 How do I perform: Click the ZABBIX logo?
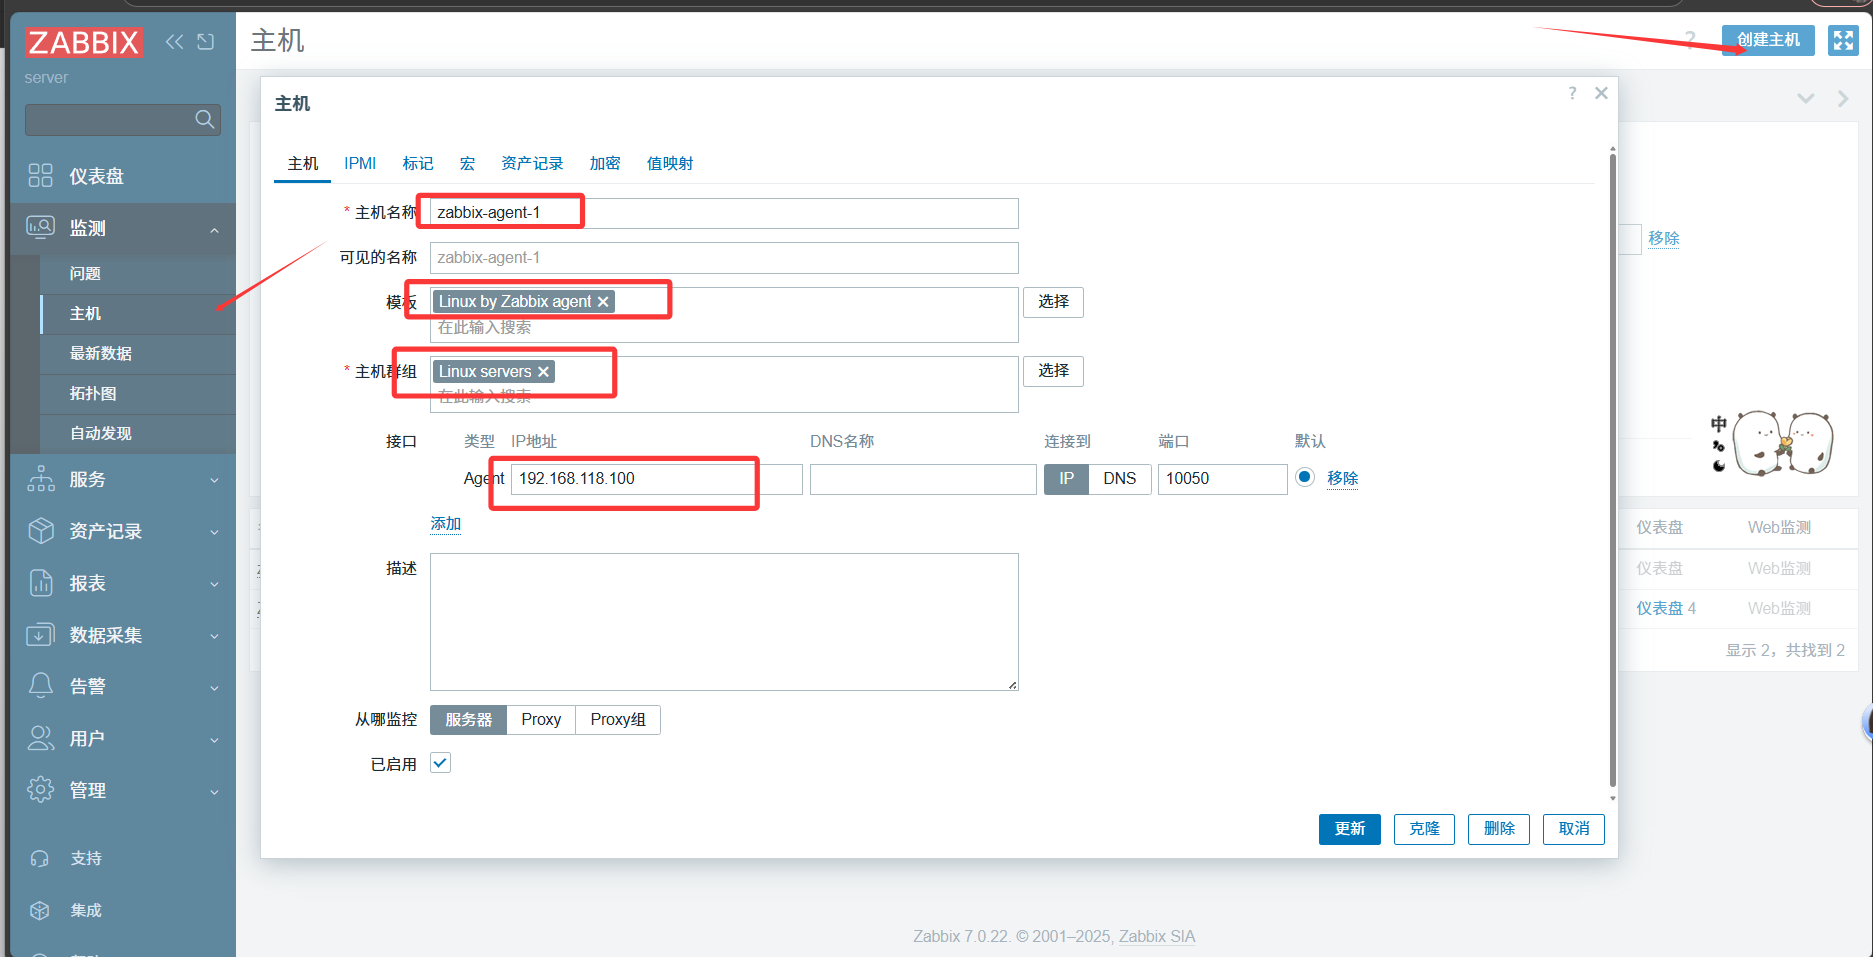84,42
